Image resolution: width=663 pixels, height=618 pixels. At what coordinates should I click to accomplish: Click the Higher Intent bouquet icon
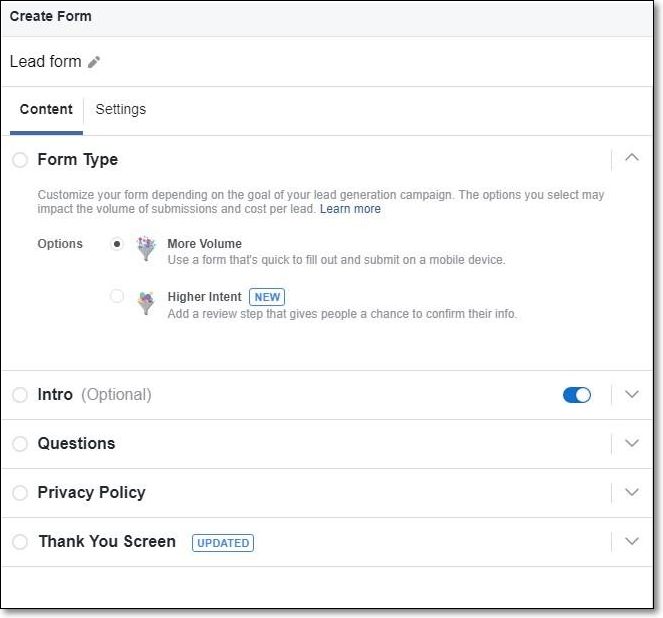click(146, 303)
